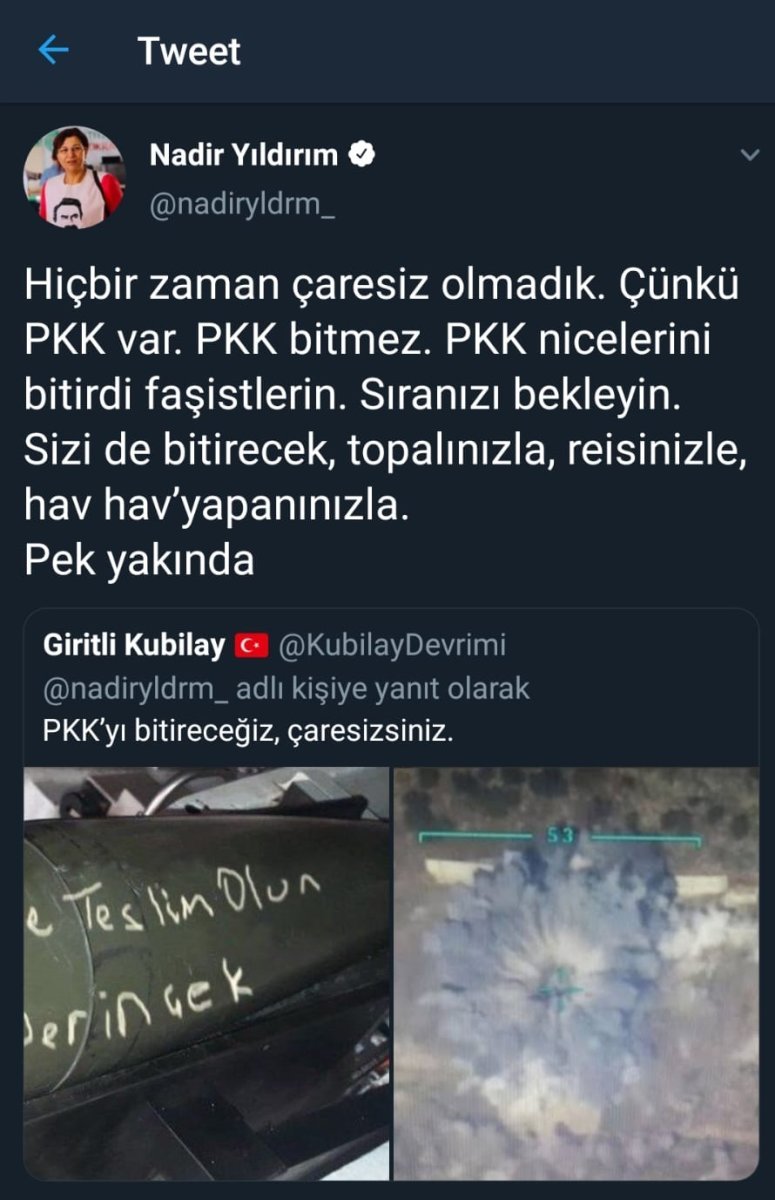Open the Nadir Yıldırım display name link
This screenshot has width=775, height=1200.
coord(243,155)
